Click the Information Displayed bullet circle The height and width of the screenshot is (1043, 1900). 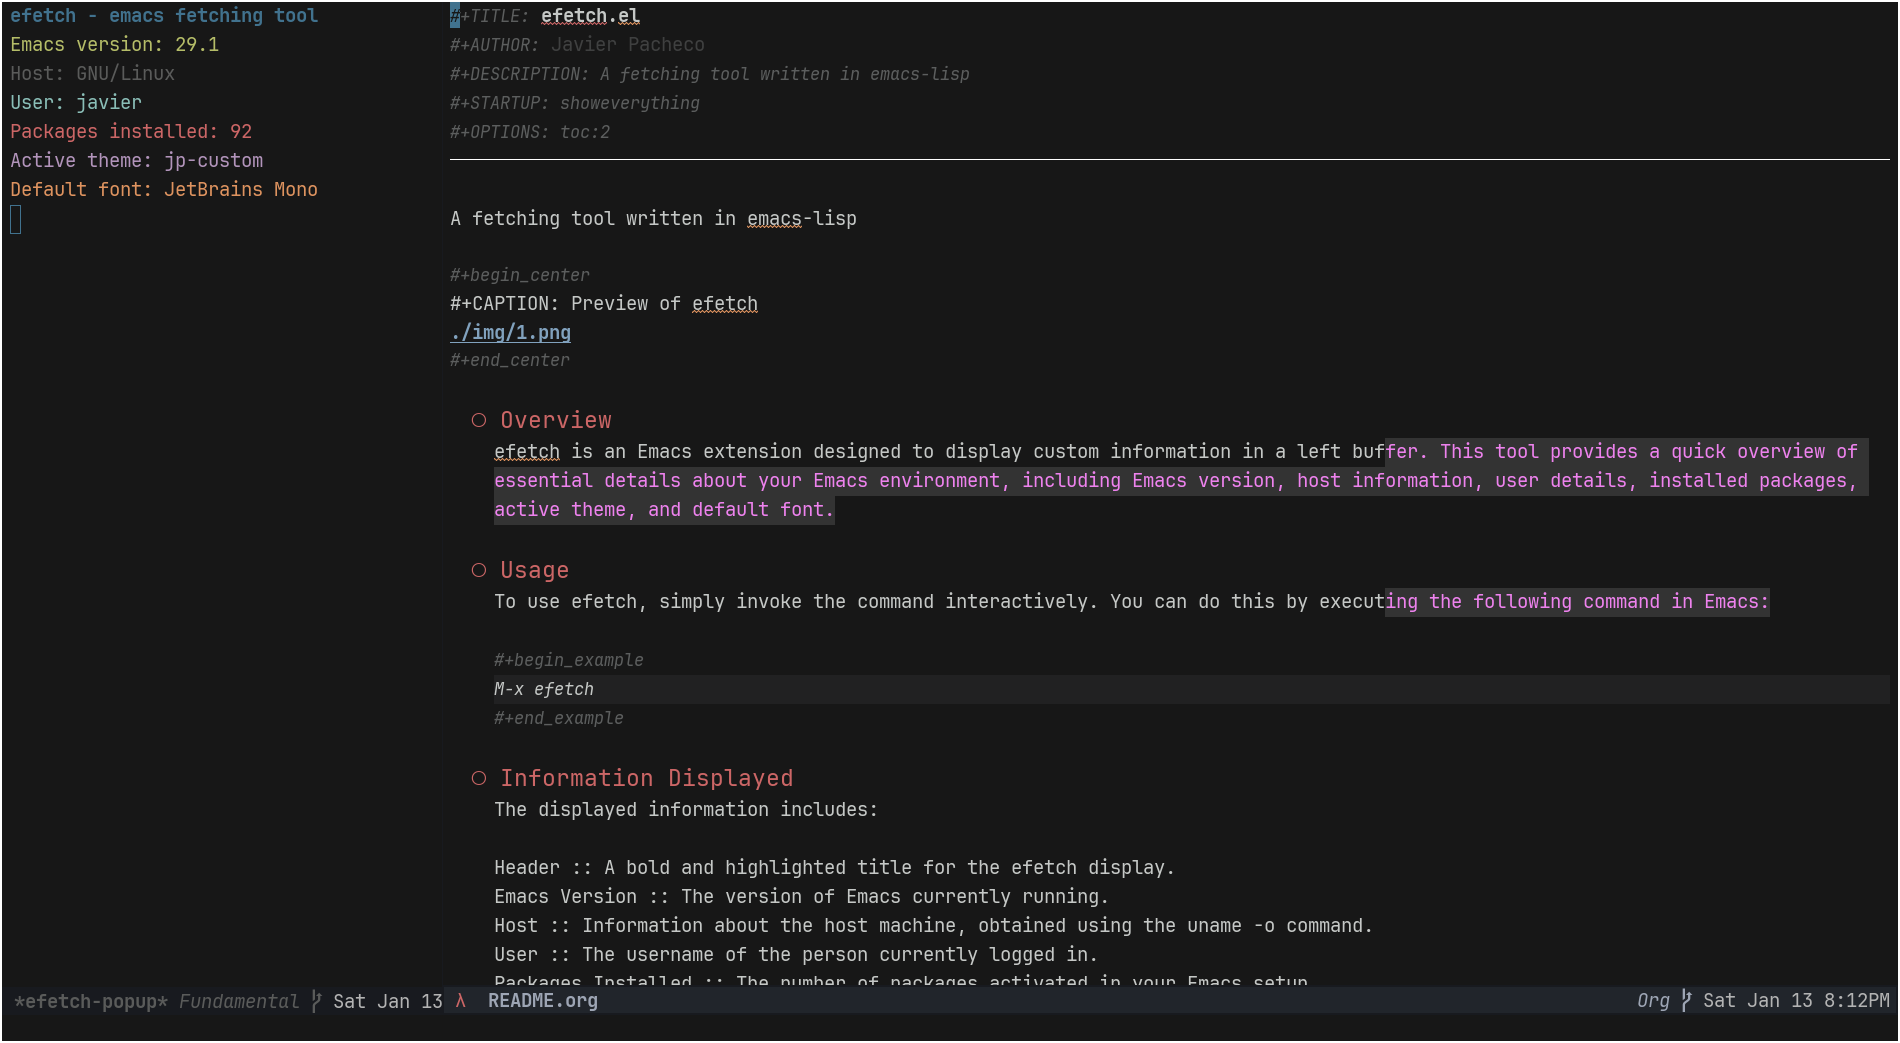click(479, 778)
